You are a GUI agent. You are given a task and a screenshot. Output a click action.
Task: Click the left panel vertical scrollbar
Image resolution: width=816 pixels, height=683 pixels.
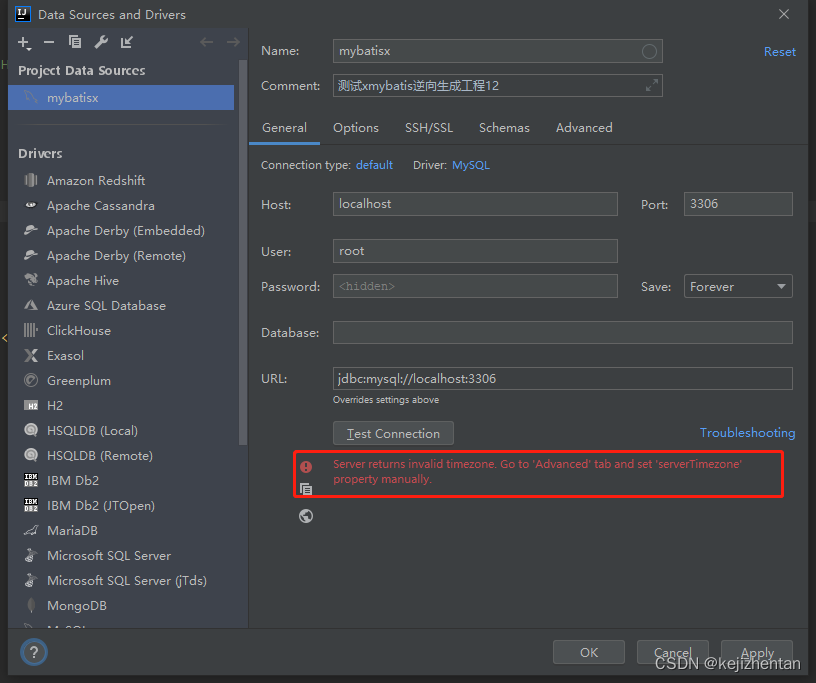tap(243, 252)
